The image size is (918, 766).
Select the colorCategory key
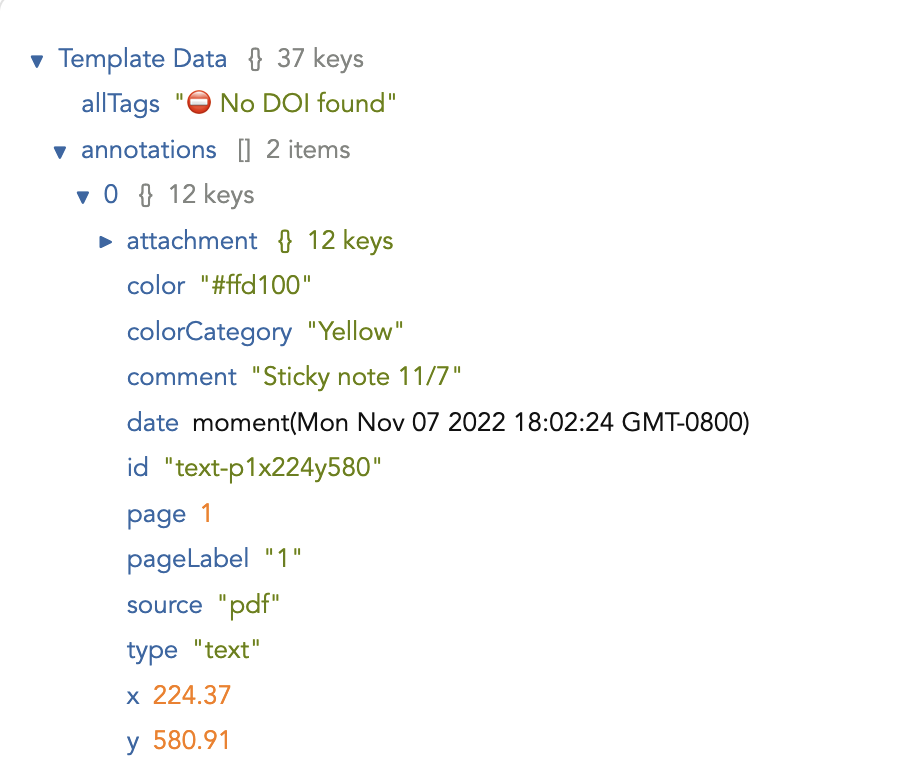tap(209, 331)
